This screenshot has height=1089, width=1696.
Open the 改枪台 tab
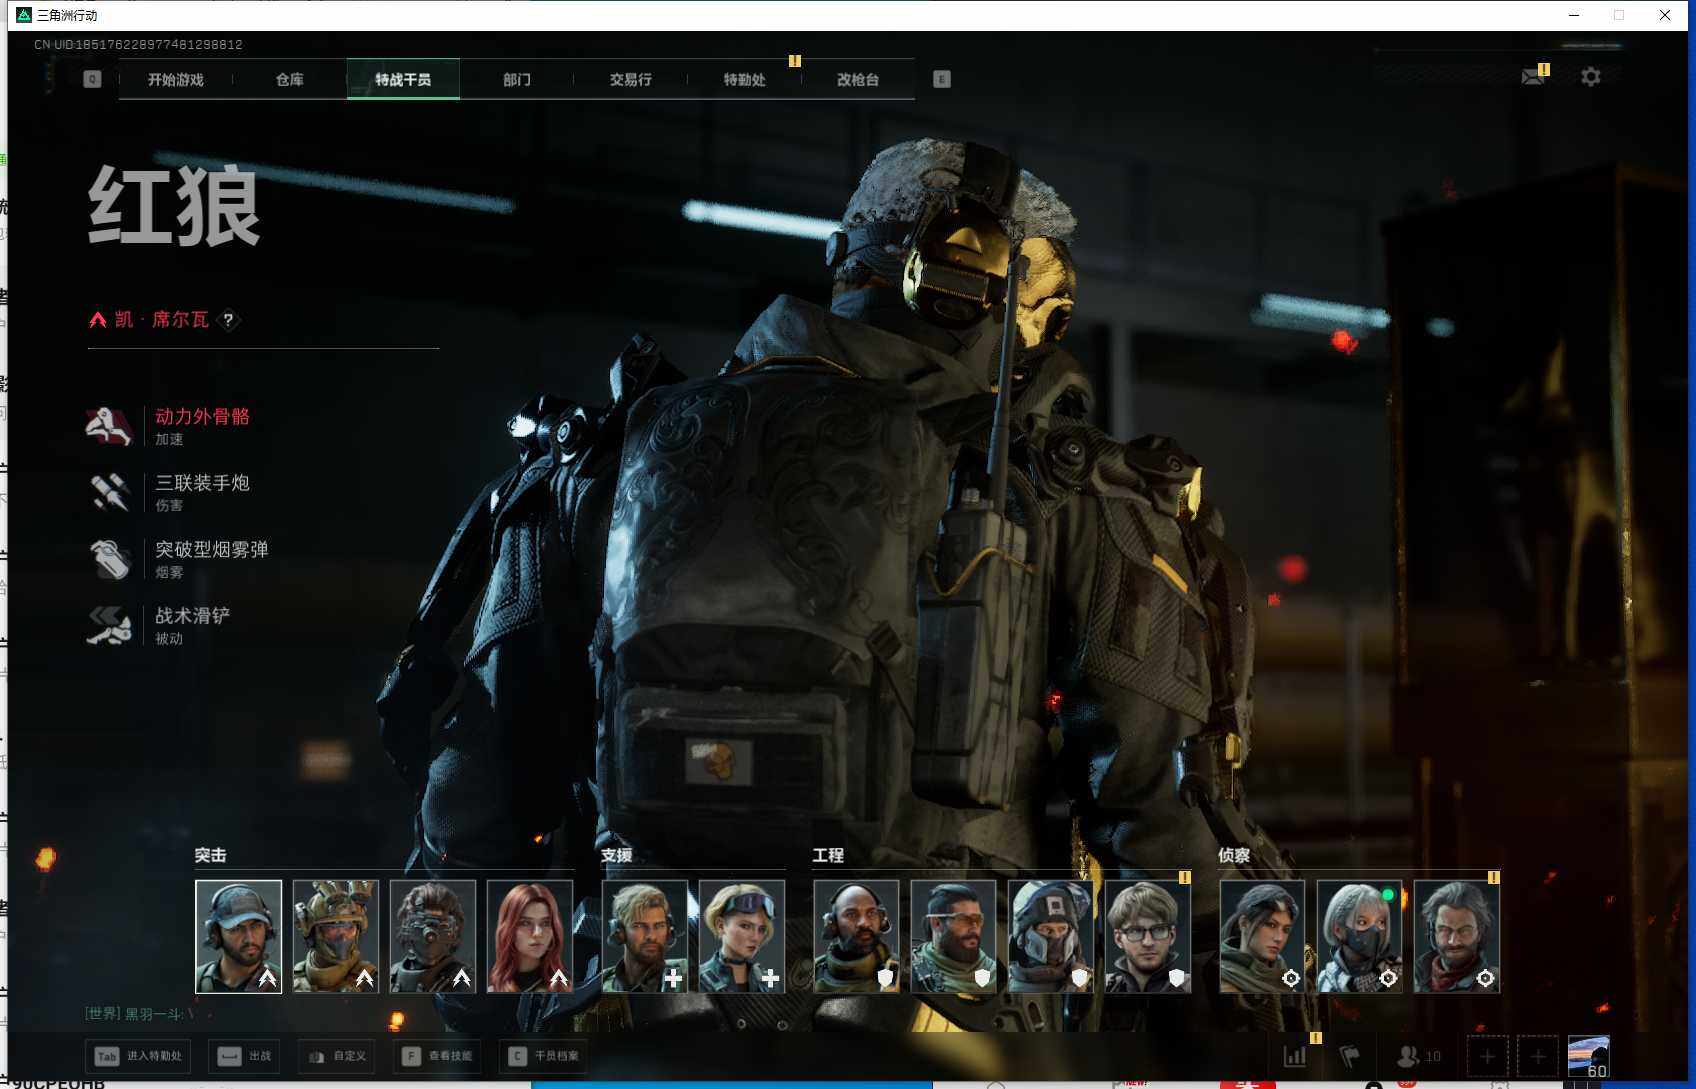click(x=857, y=80)
